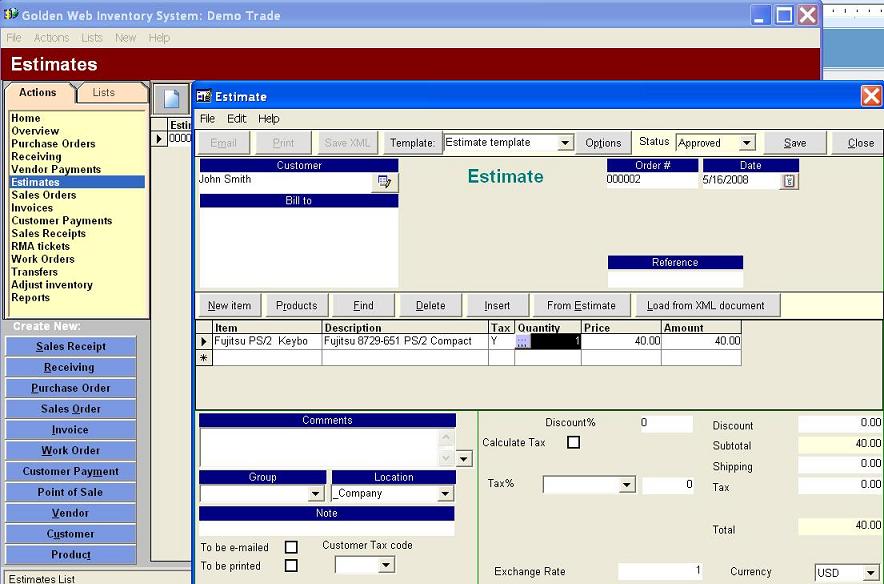The height and width of the screenshot is (584, 884).
Task: Open Point of Sale
Action: point(70,492)
